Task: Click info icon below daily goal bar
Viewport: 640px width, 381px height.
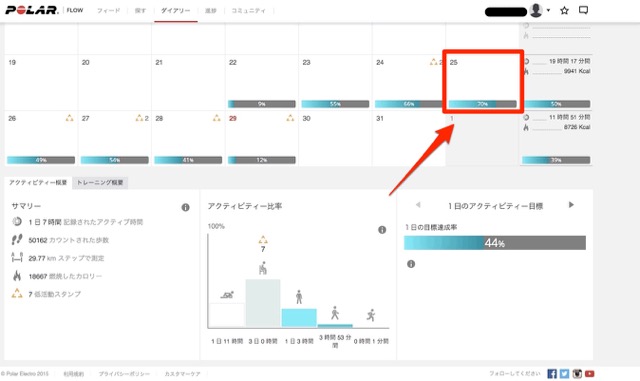Action: coord(411,264)
